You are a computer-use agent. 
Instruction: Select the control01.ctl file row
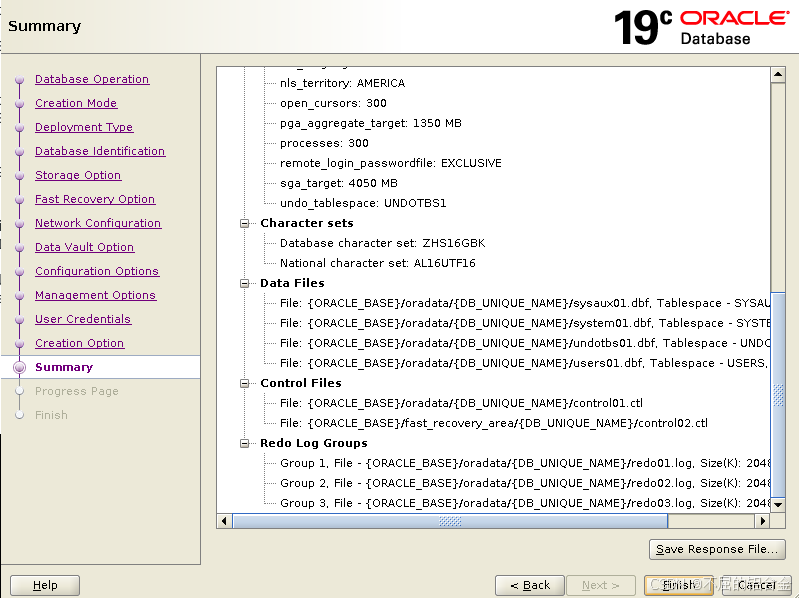[461, 403]
